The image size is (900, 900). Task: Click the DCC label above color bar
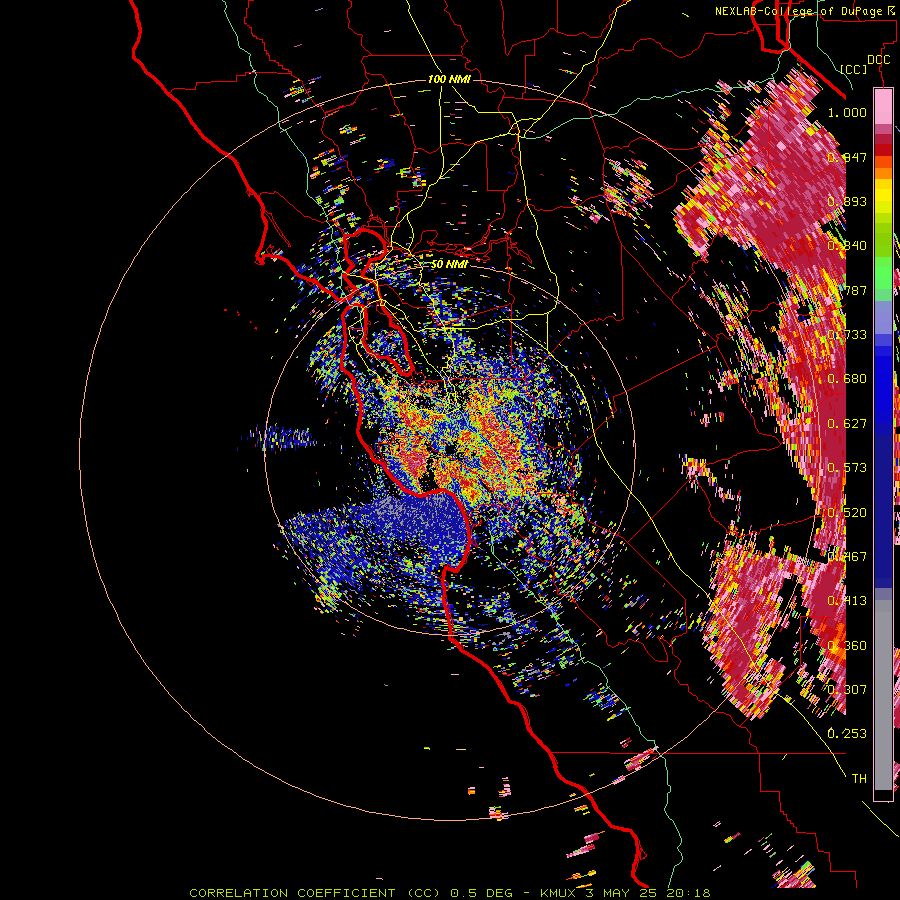(878, 60)
